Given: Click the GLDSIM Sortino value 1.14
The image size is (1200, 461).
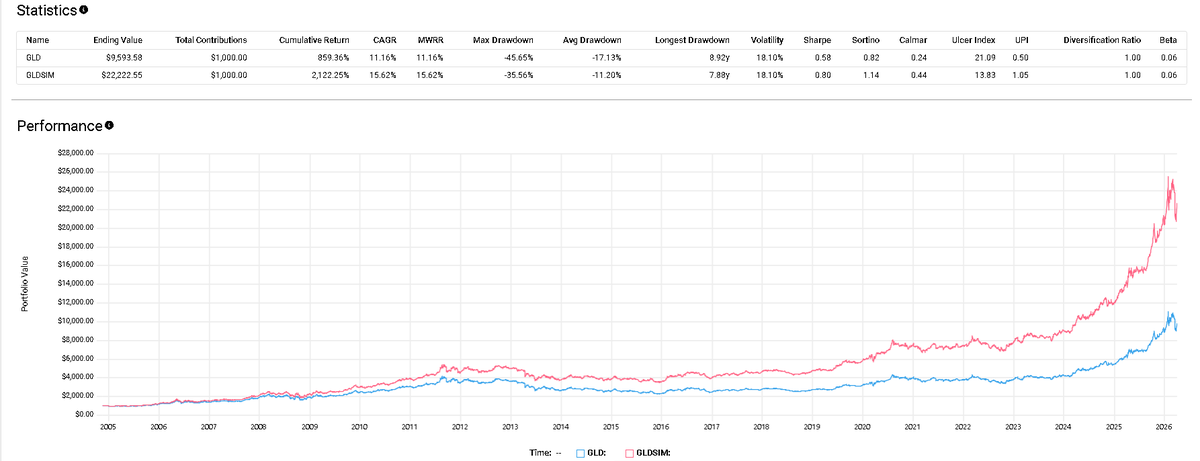Looking at the screenshot, I should [x=872, y=76].
